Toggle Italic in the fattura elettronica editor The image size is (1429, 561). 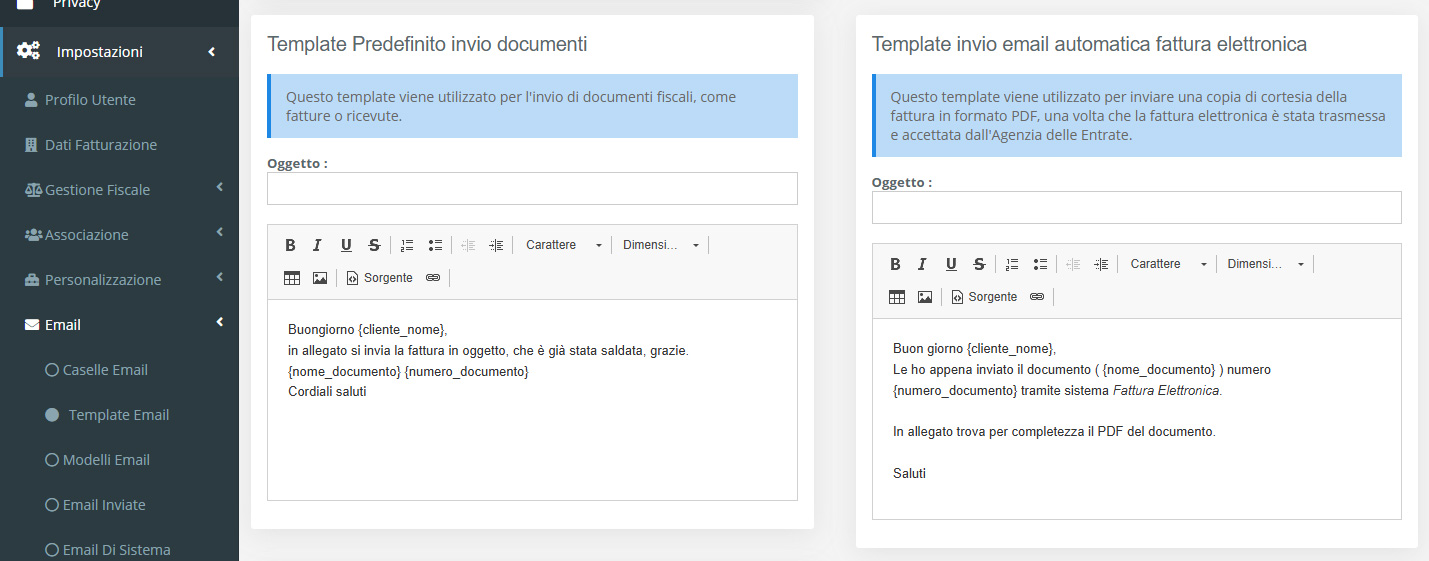pyautogui.click(x=922, y=264)
